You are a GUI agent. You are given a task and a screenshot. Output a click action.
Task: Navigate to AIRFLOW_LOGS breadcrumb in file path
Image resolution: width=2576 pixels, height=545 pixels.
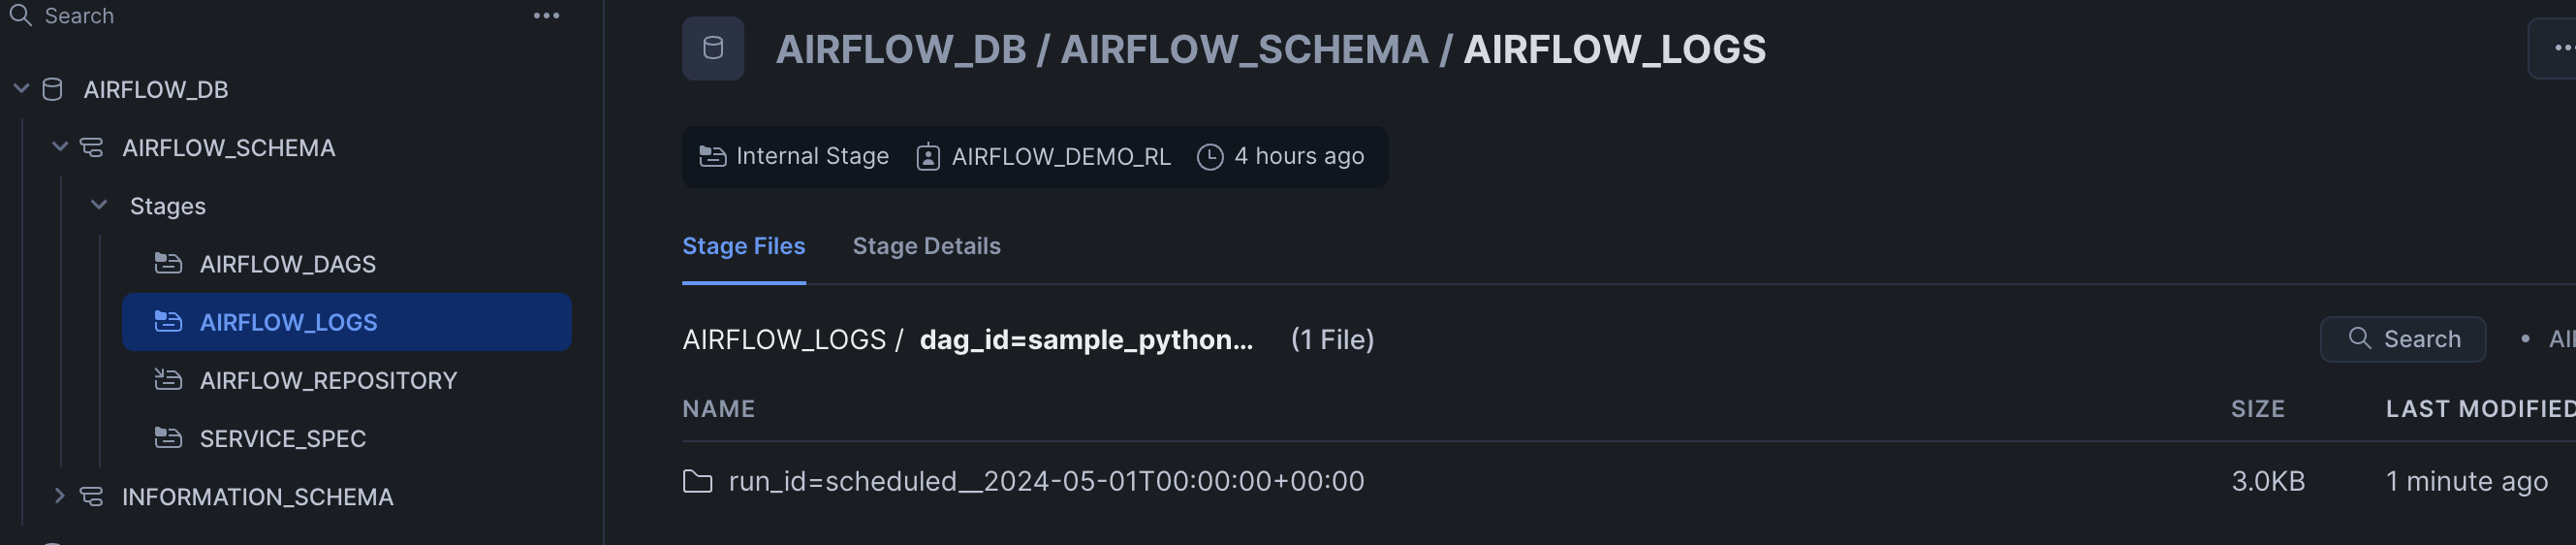[783, 340]
